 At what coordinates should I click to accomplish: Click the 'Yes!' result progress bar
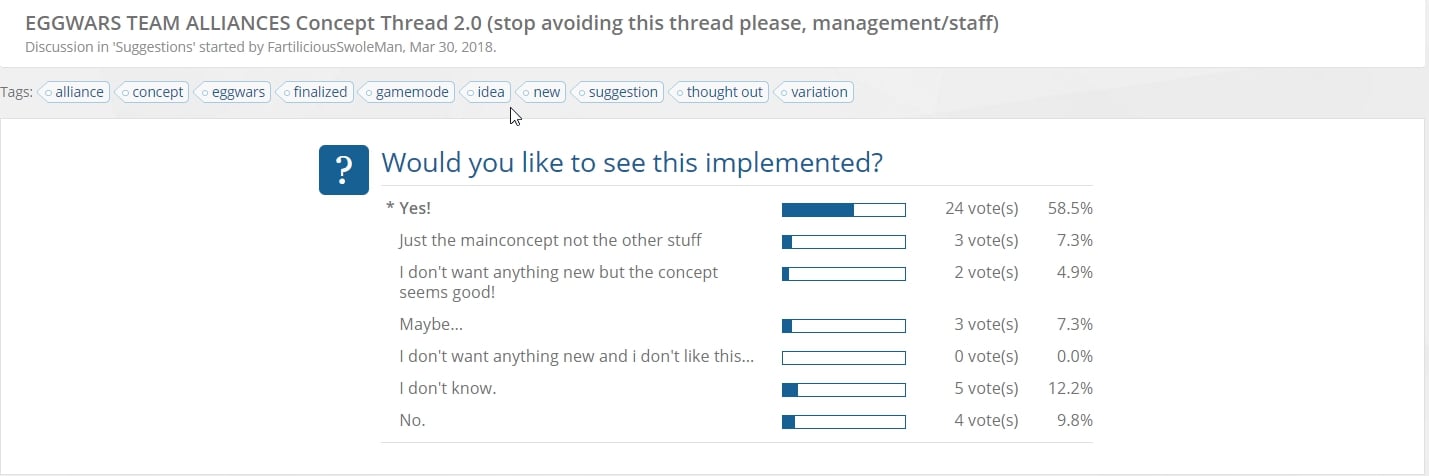(x=843, y=209)
